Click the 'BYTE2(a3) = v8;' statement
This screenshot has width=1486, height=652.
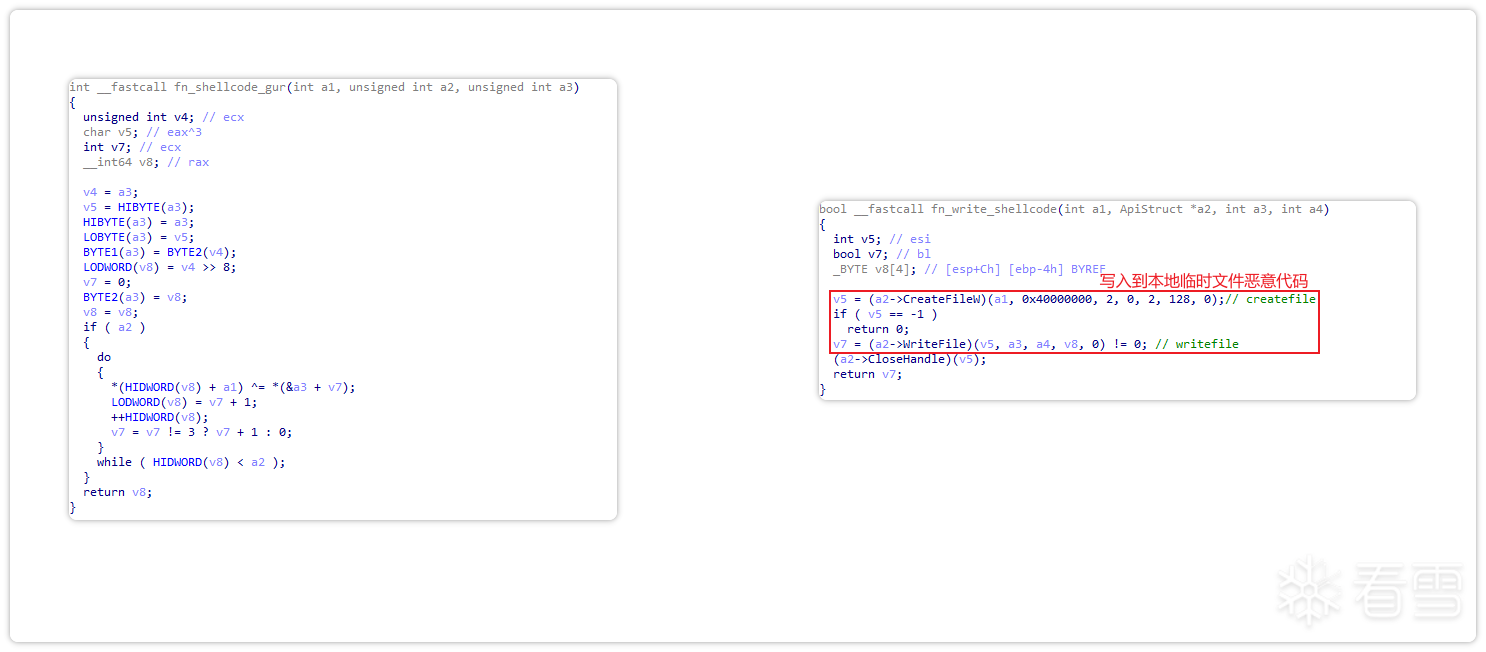(x=135, y=297)
